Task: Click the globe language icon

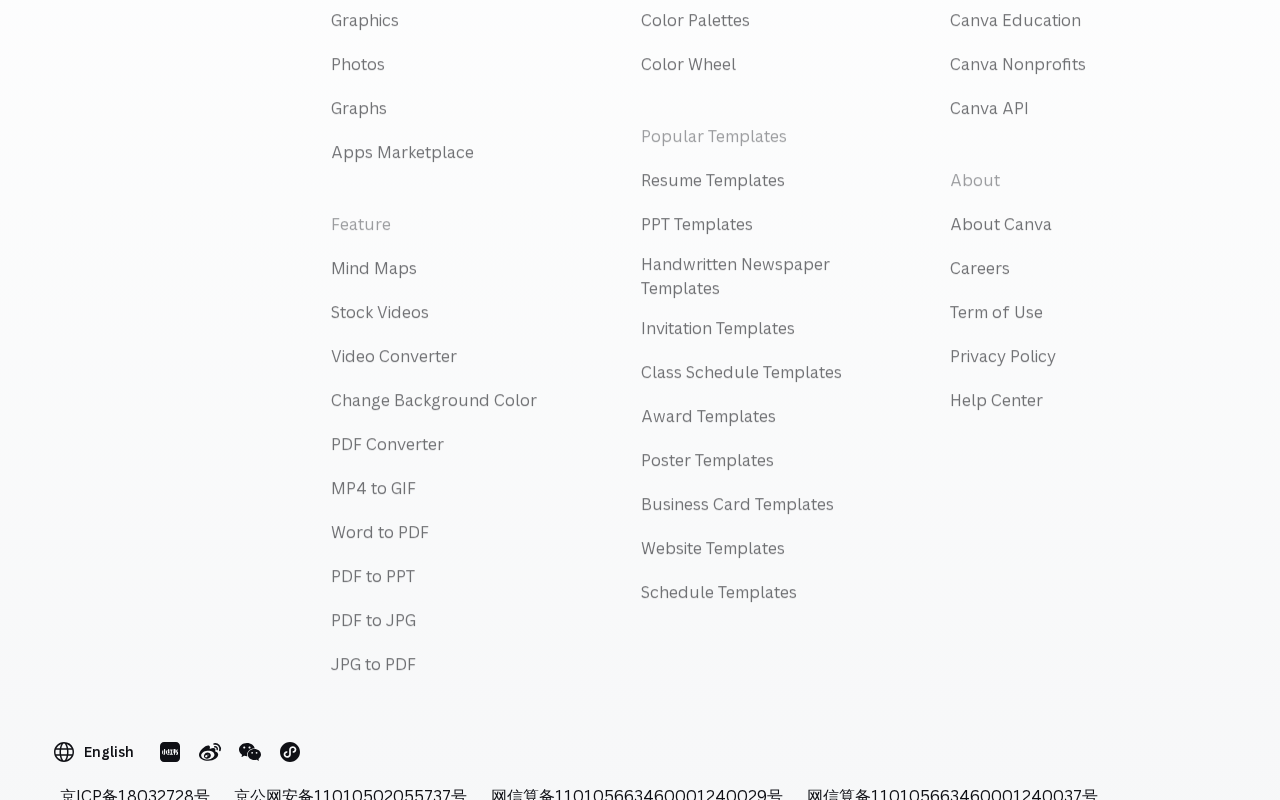Action: point(64,752)
